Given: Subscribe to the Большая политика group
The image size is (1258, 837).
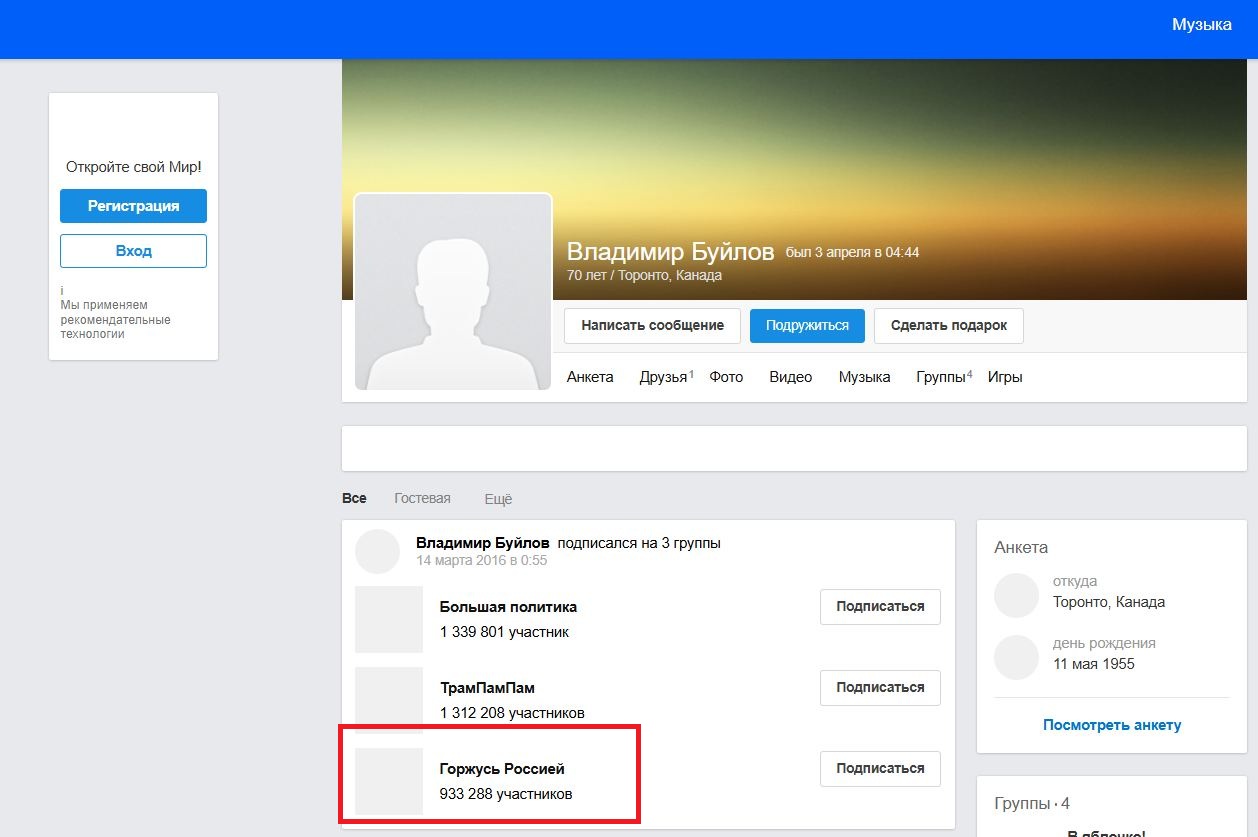Looking at the screenshot, I should pyautogui.click(x=880, y=607).
